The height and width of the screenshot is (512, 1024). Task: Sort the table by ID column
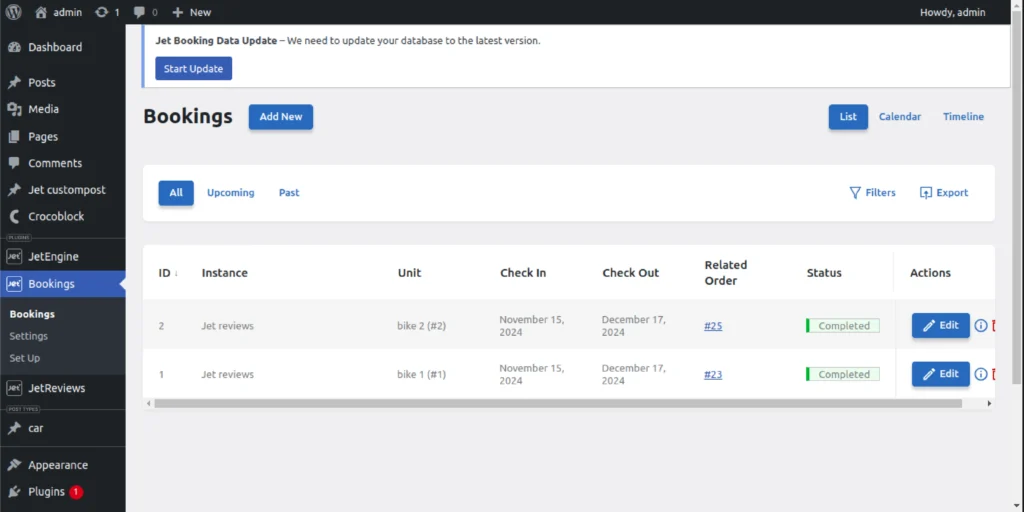164,273
